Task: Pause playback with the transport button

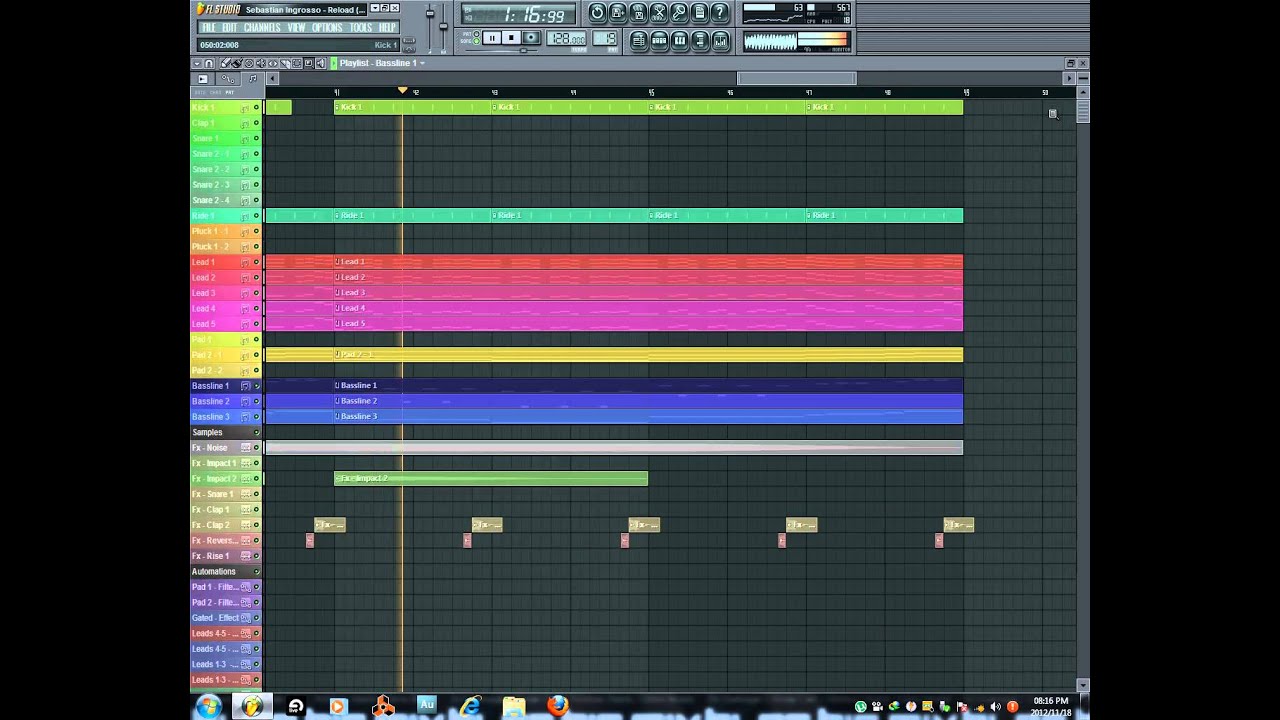Action: [492, 38]
